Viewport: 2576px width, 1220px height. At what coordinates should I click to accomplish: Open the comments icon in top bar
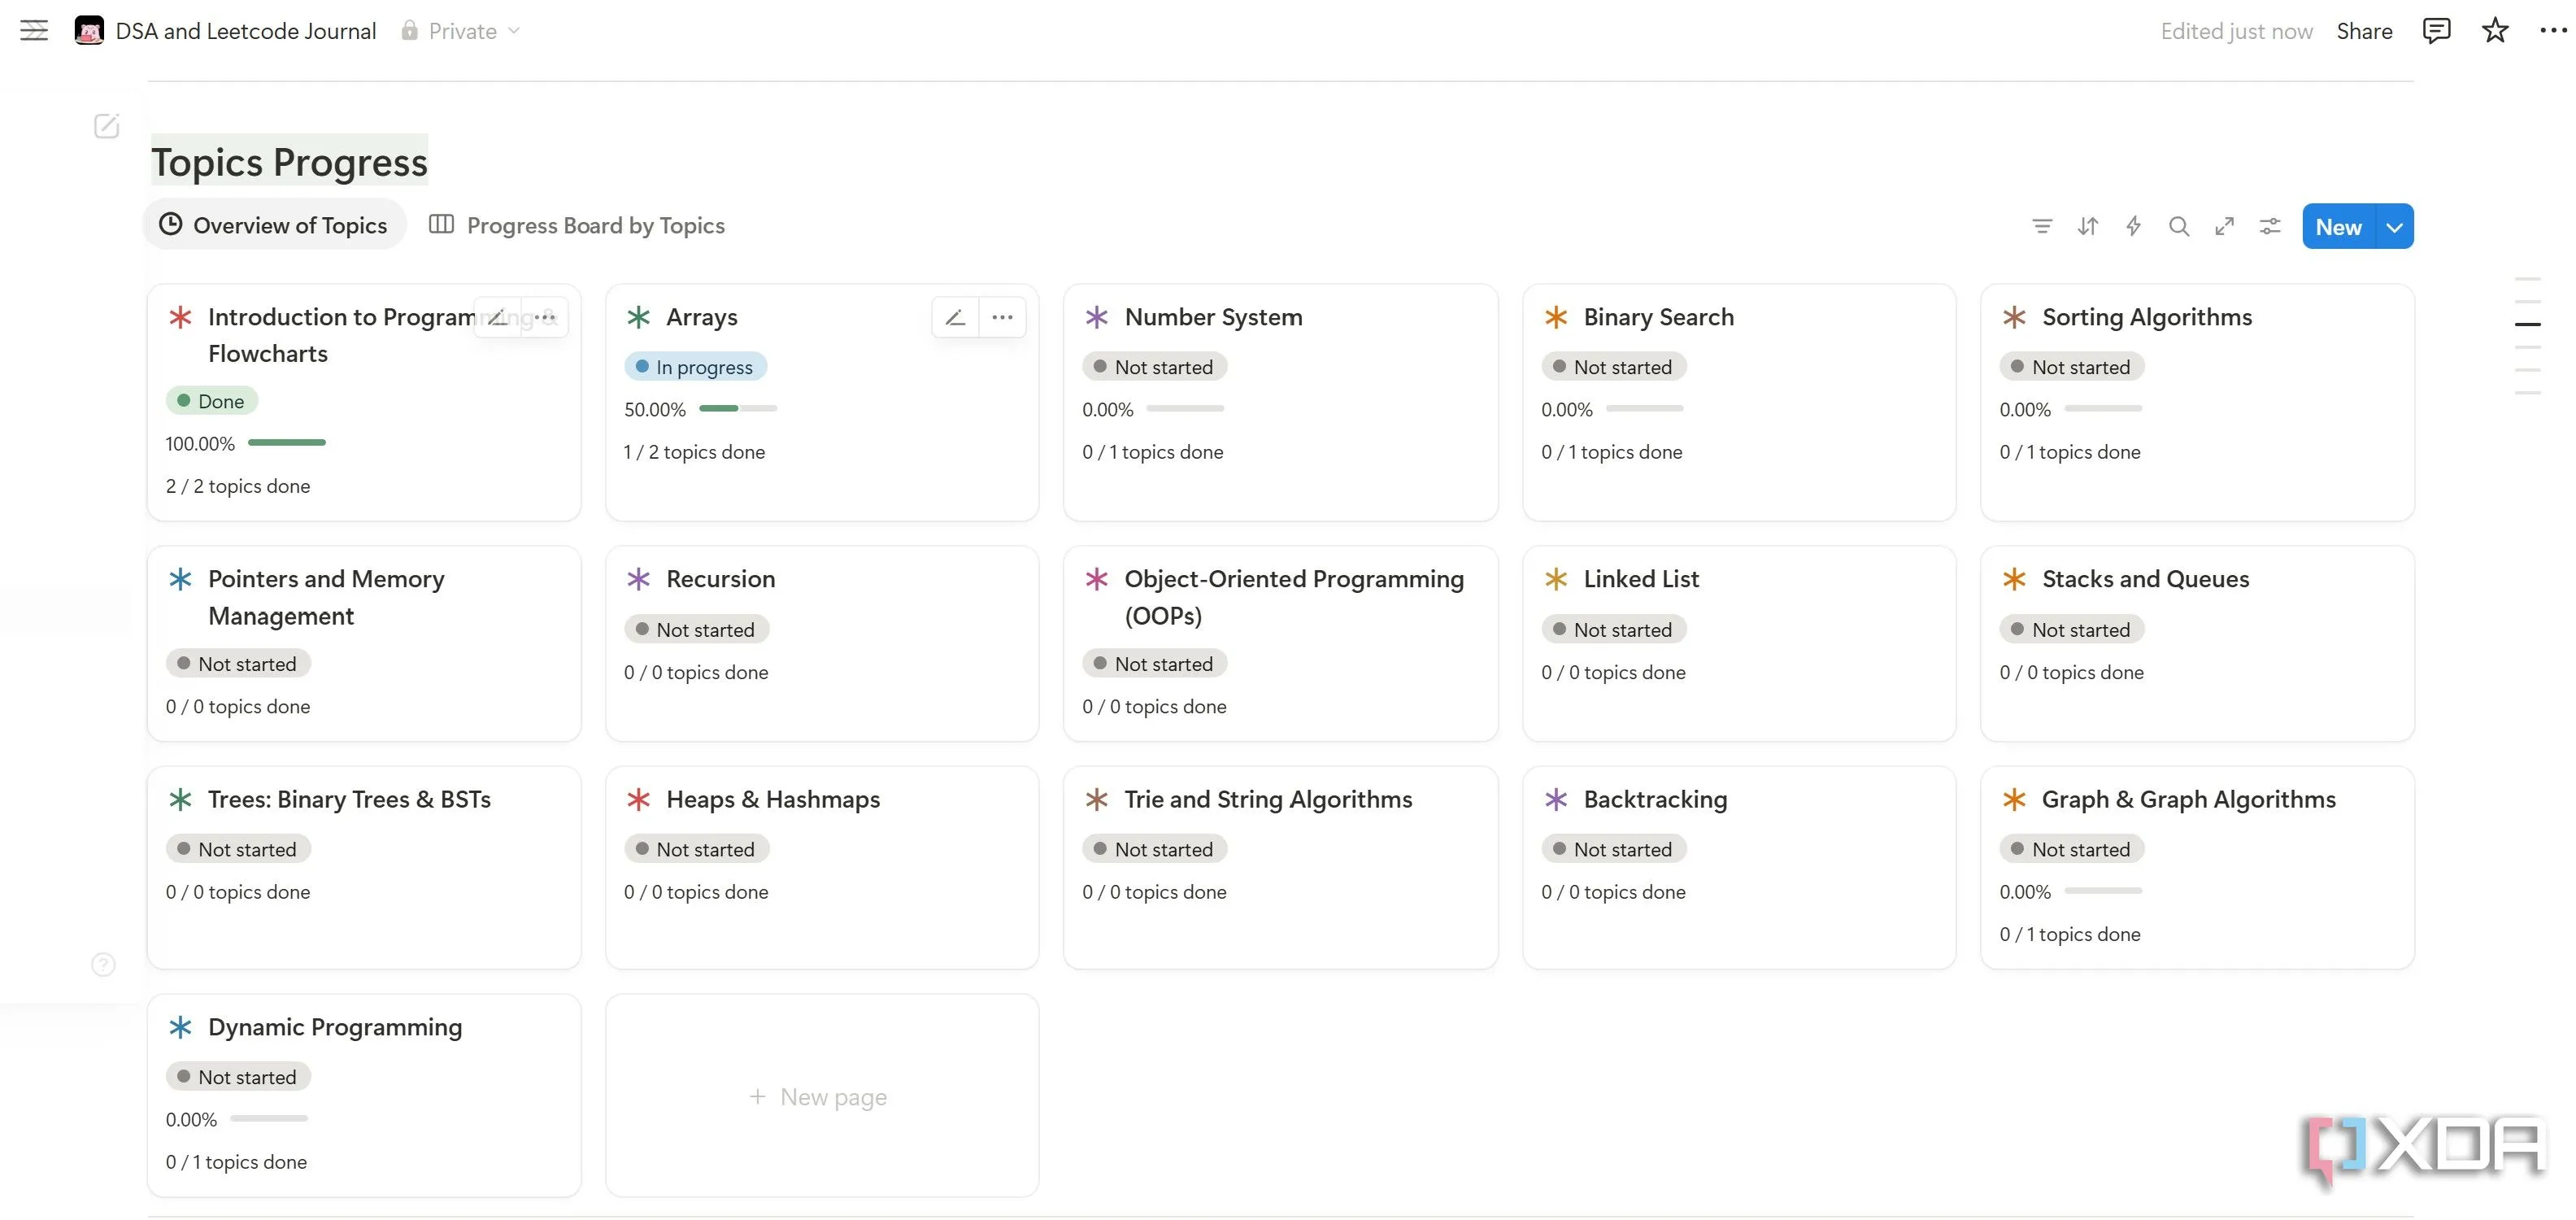tap(2436, 31)
